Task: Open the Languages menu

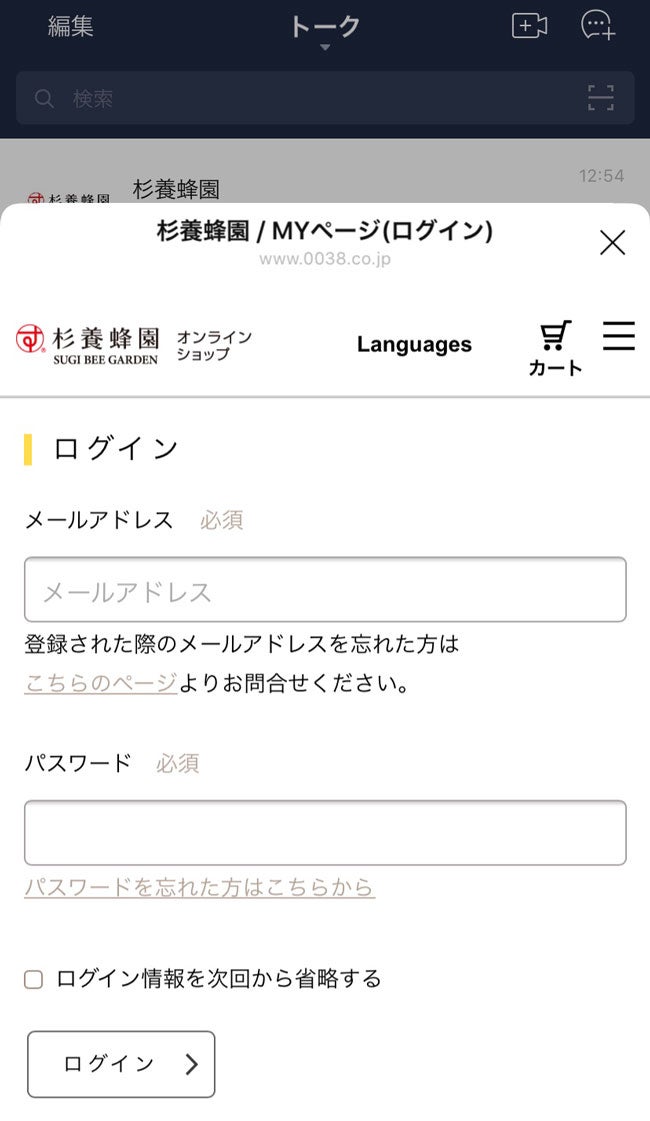Action: (x=414, y=344)
